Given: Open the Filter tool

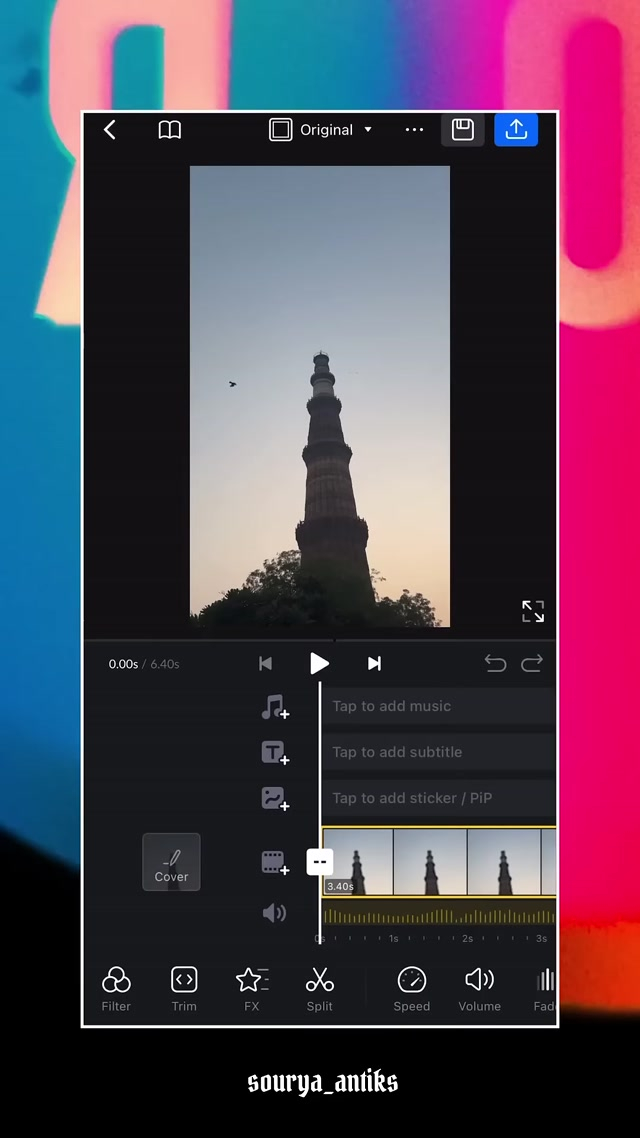Looking at the screenshot, I should (116, 989).
